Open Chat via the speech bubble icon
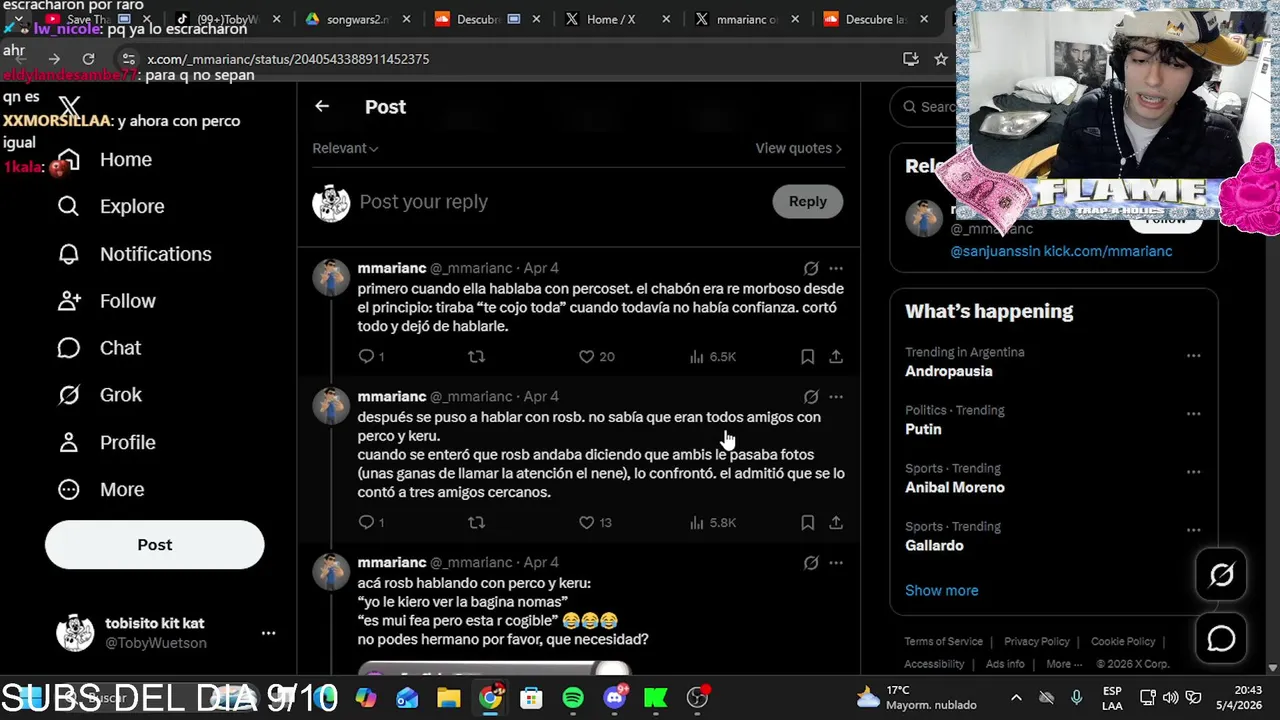The image size is (1280, 720). (68, 348)
